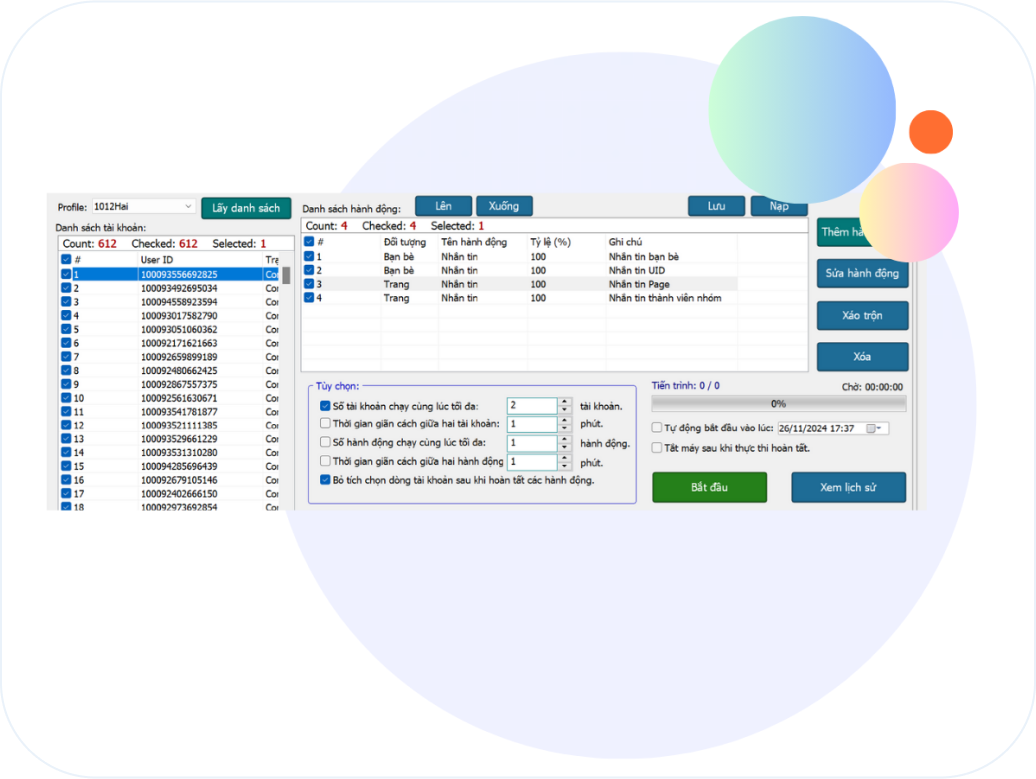Click the Tiến trình progress bar
Viewport: 1036px width, 779px height.
[778, 404]
